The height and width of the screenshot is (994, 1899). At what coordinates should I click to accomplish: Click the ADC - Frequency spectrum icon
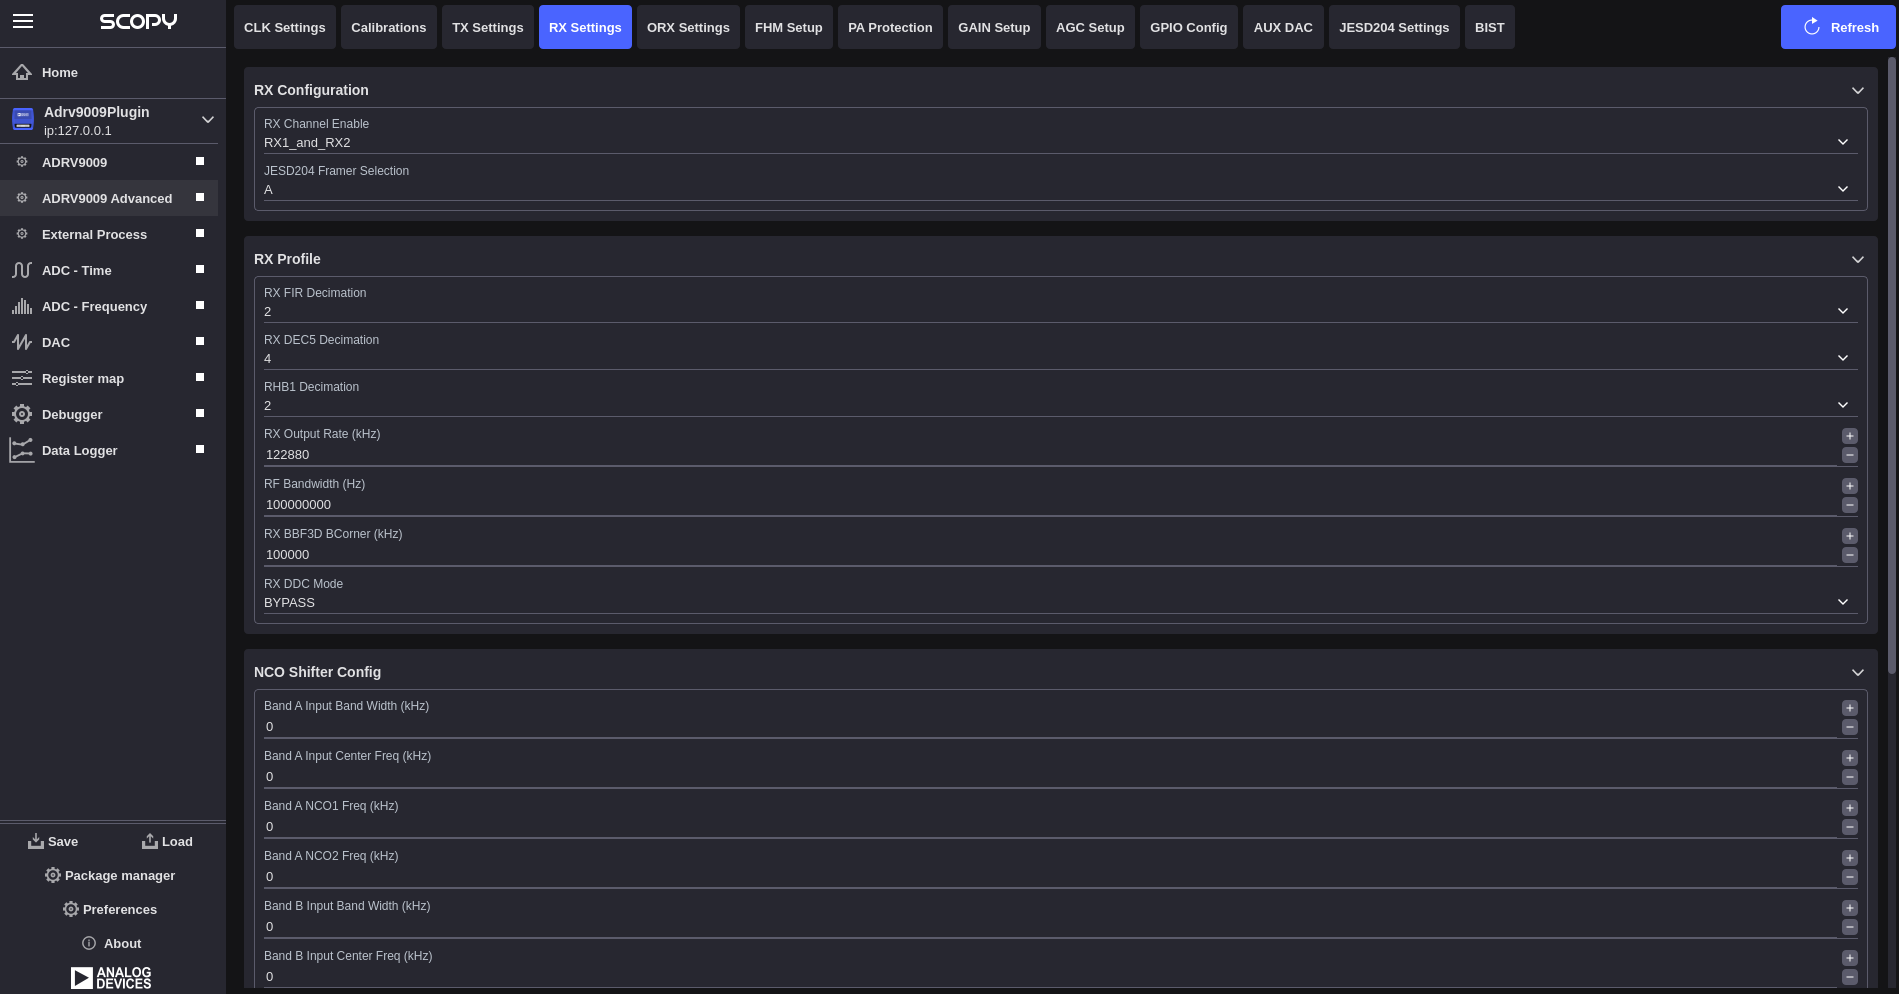click(x=22, y=306)
